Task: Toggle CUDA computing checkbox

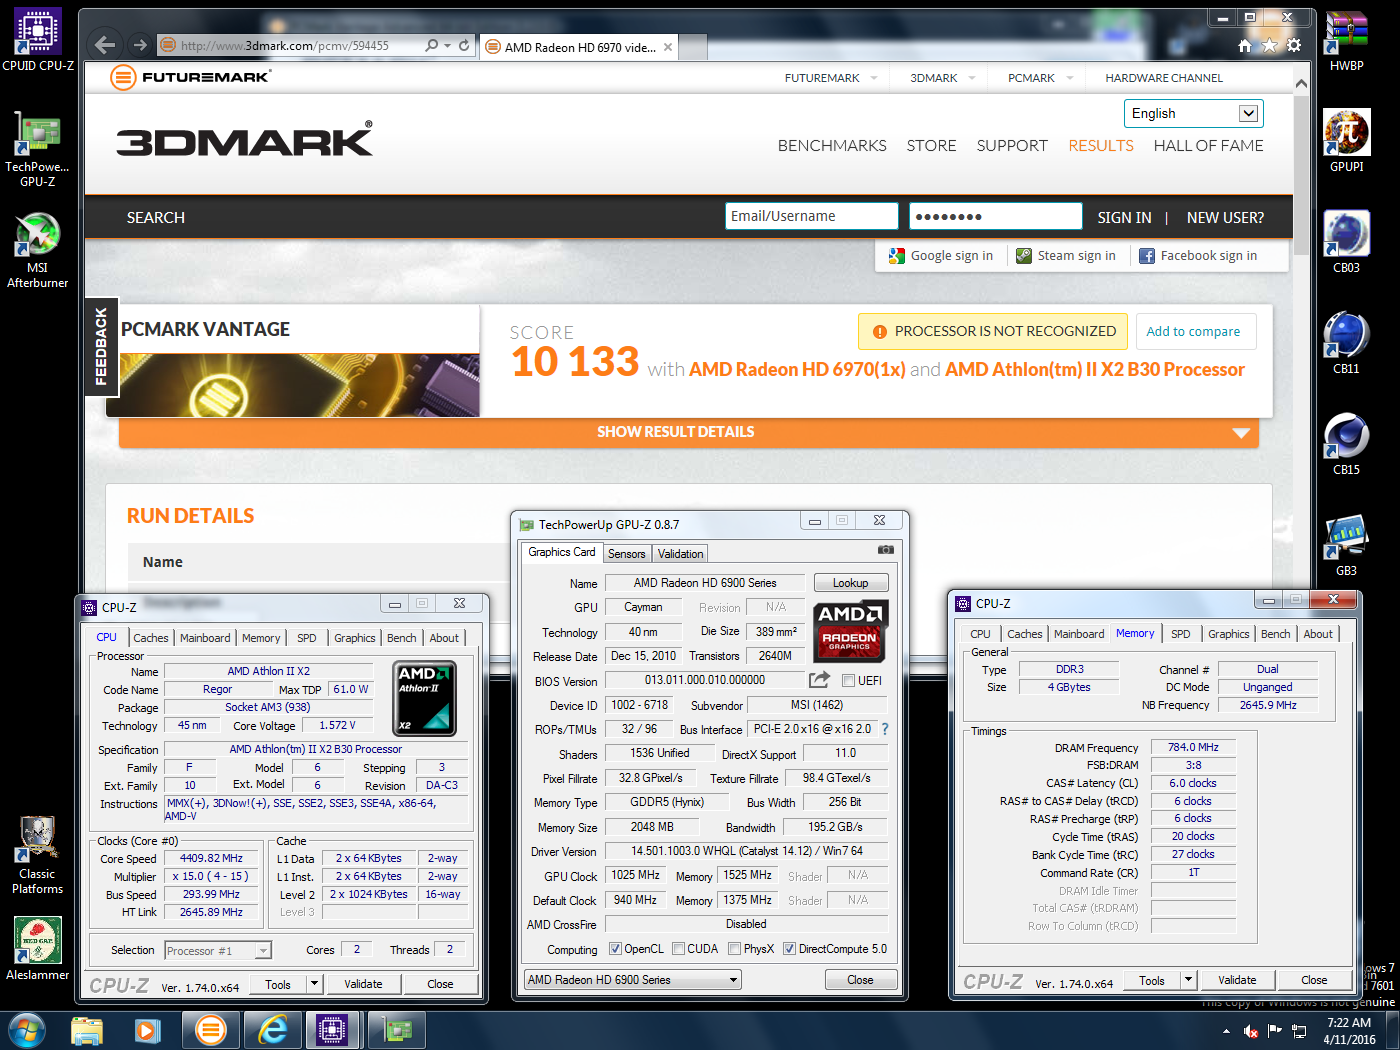Action: [679, 949]
